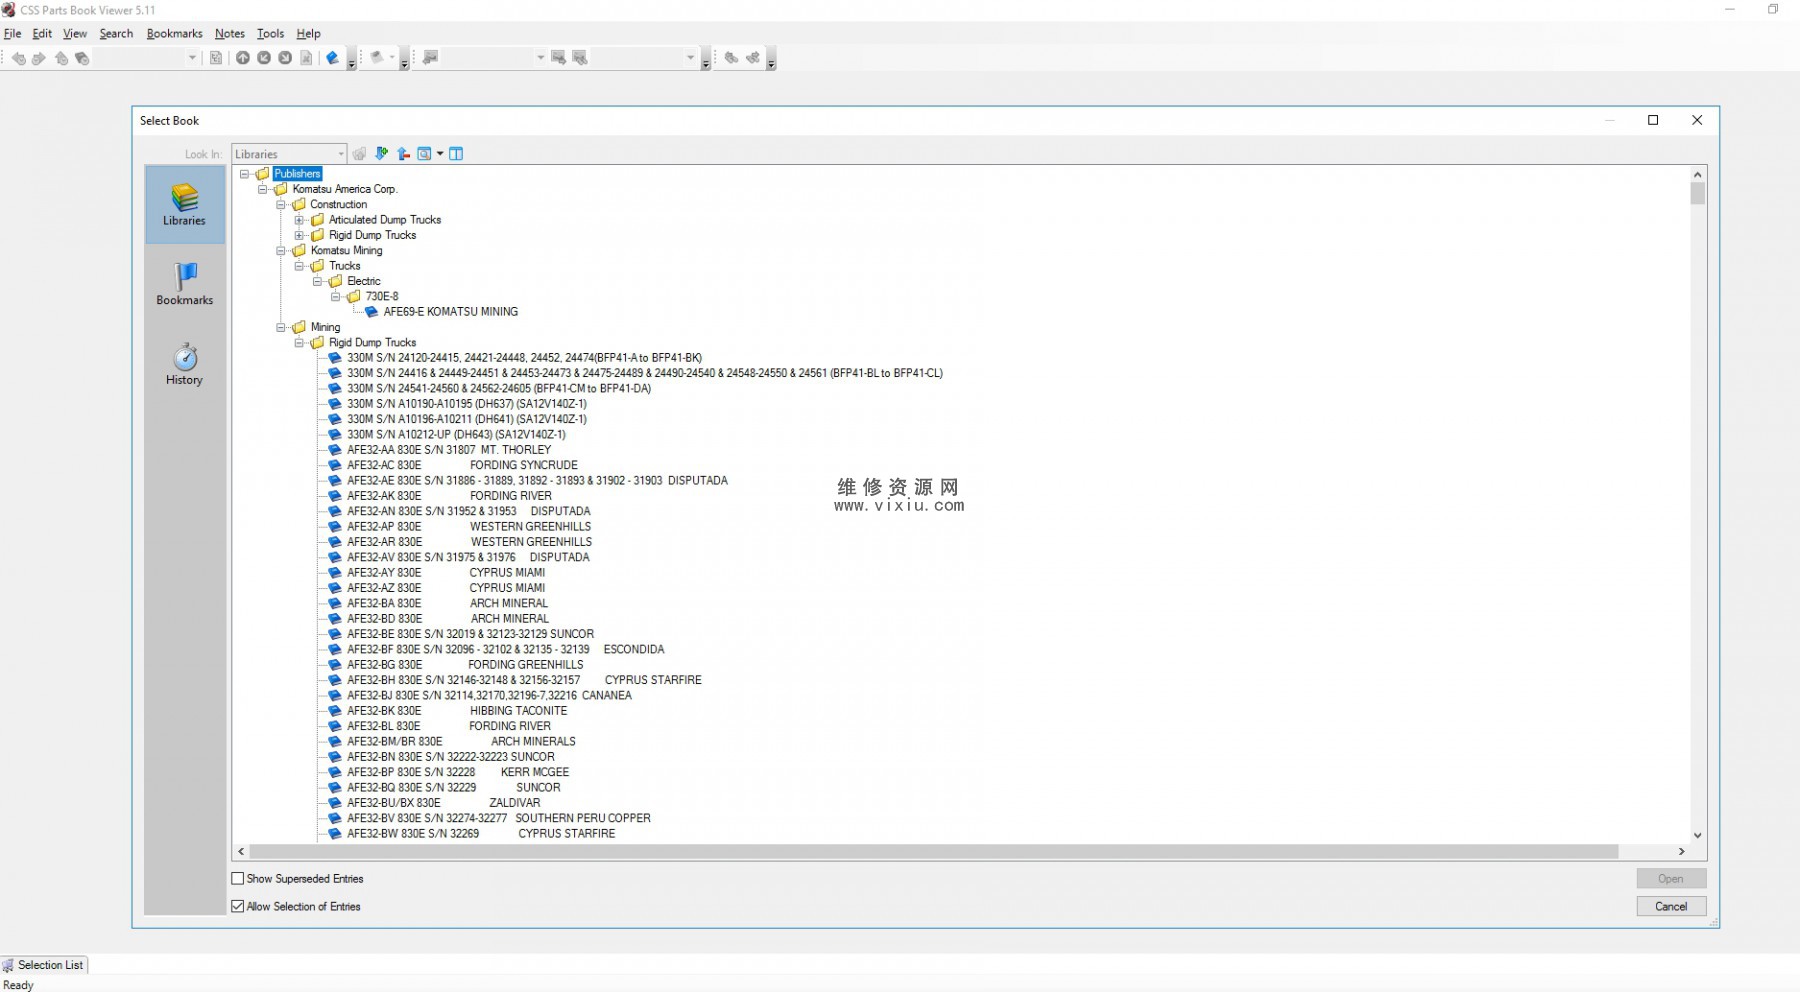Expand the Articulated Dump Trucks folder
Viewport: 1800px width, 992px height.
[x=299, y=220]
